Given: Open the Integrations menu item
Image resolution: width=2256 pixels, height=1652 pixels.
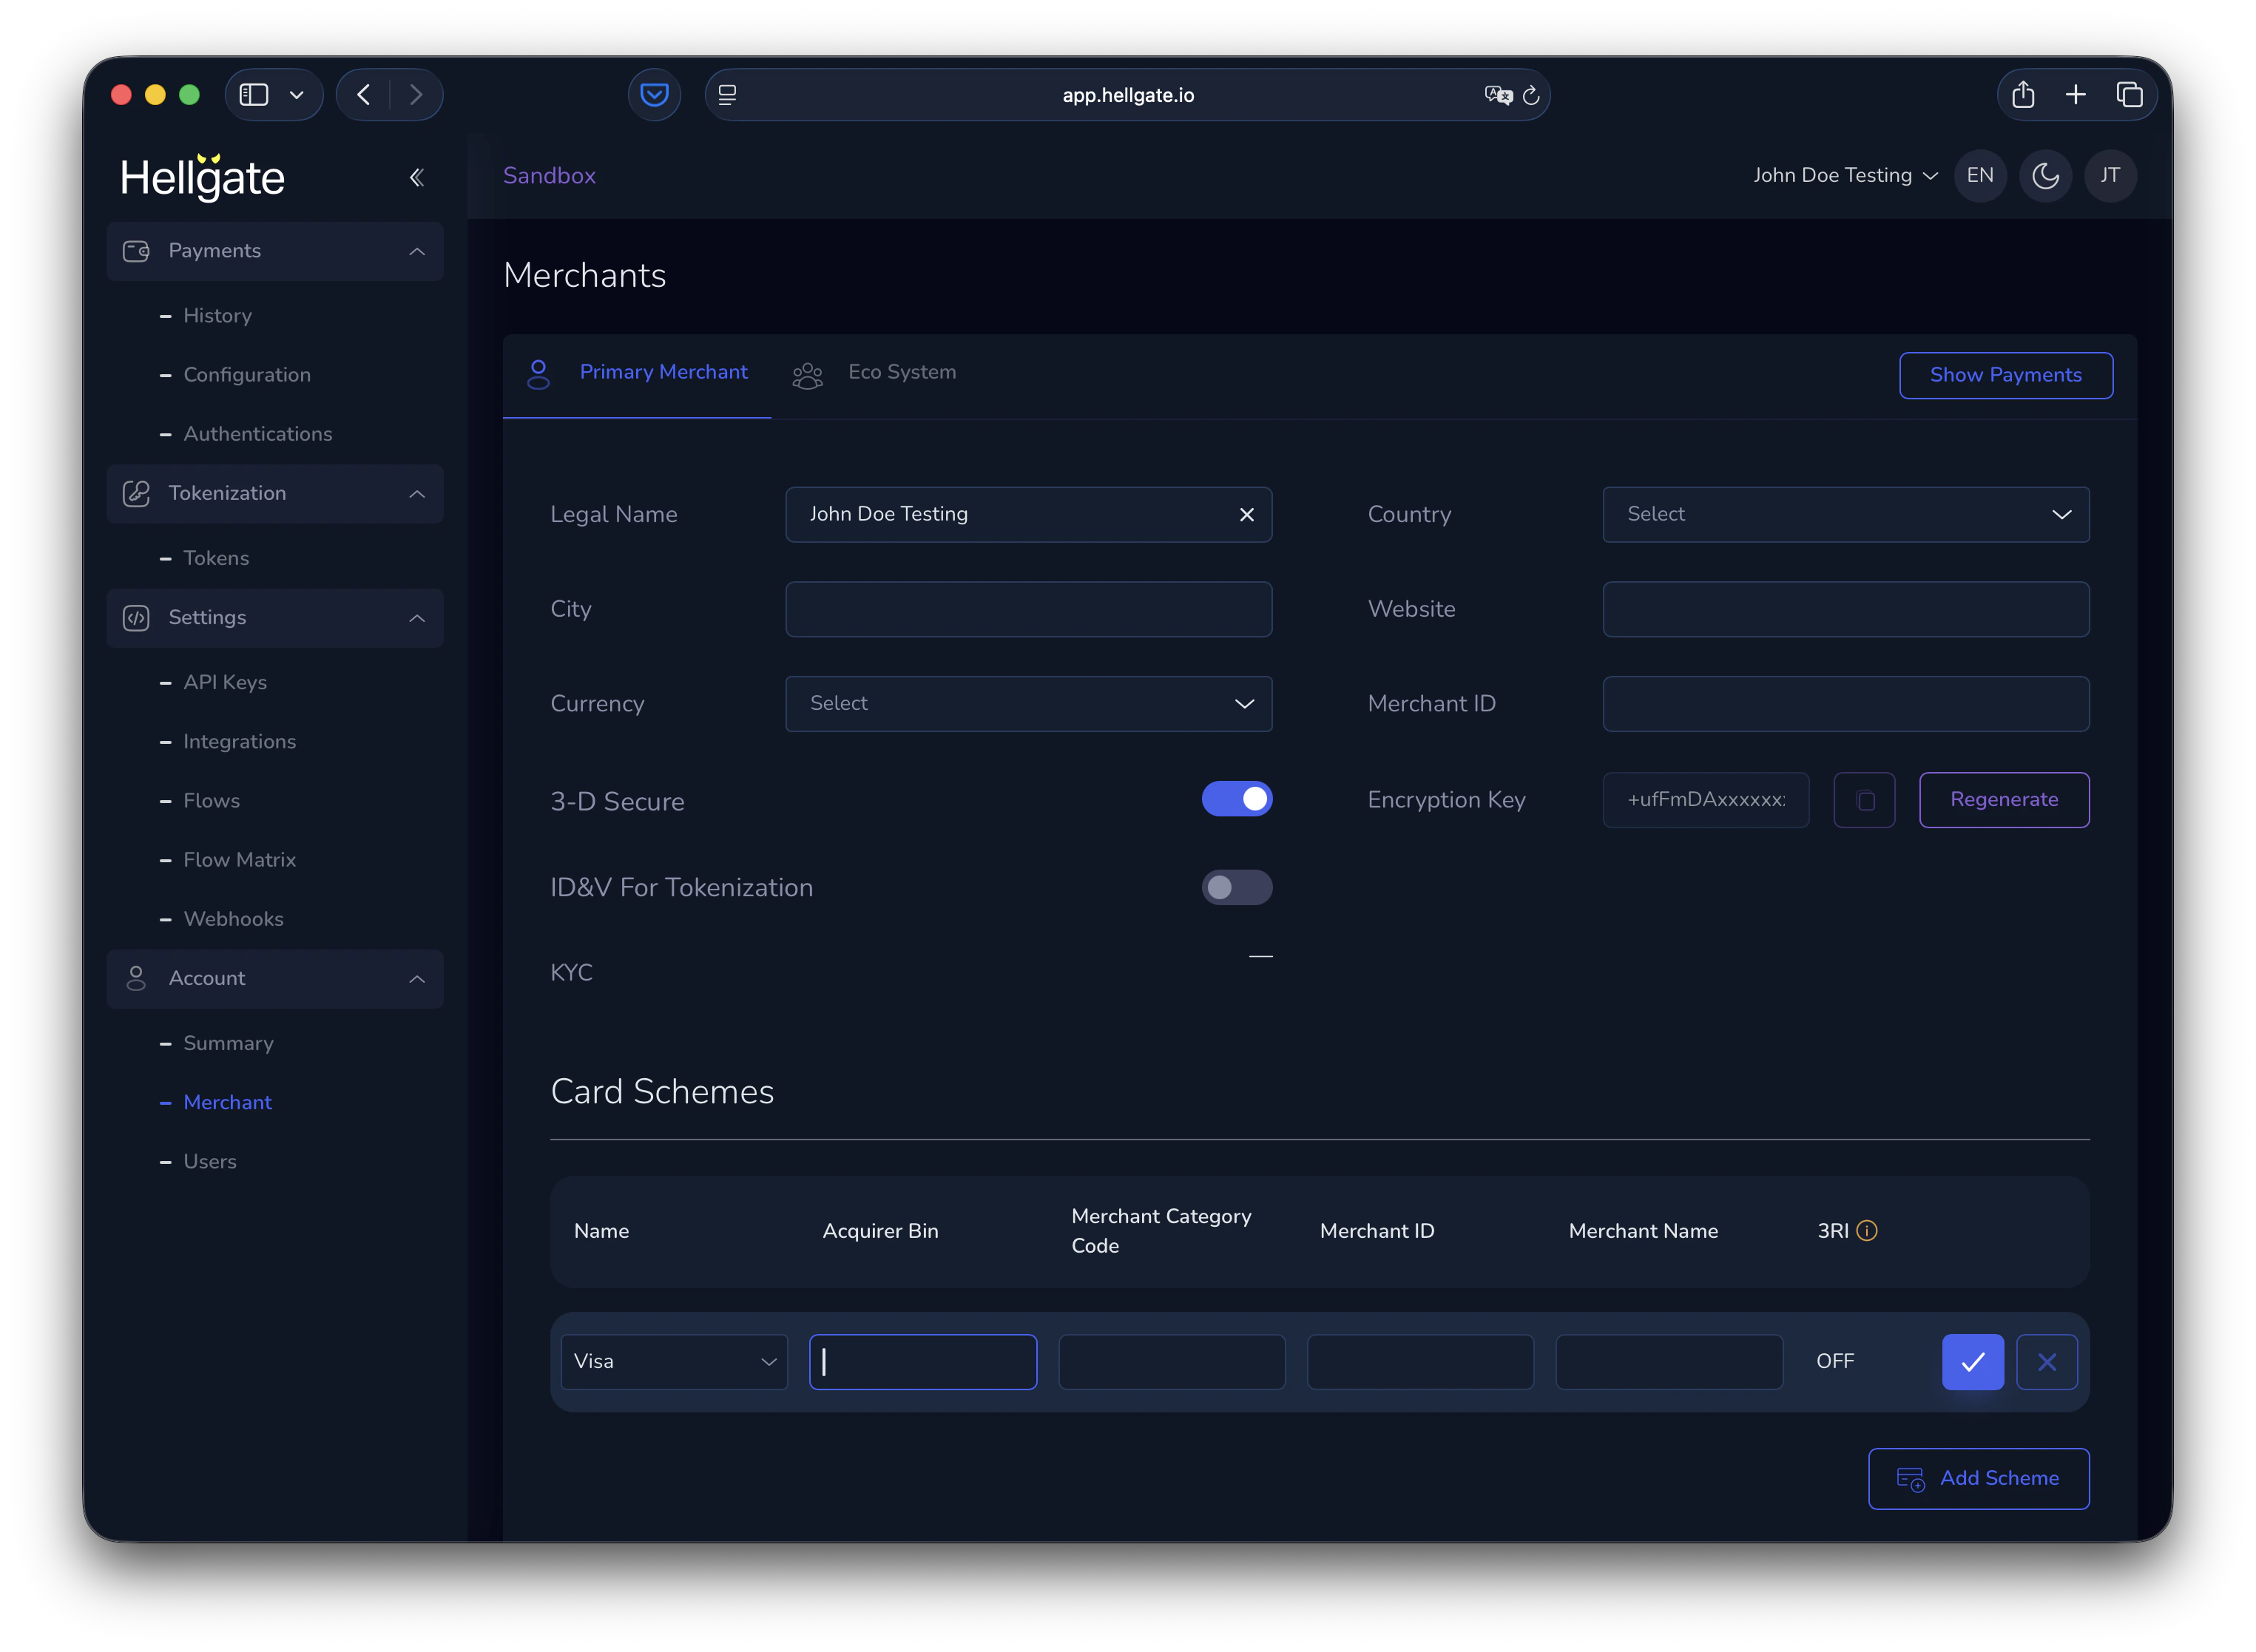Looking at the screenshot, I should [239, 742].
